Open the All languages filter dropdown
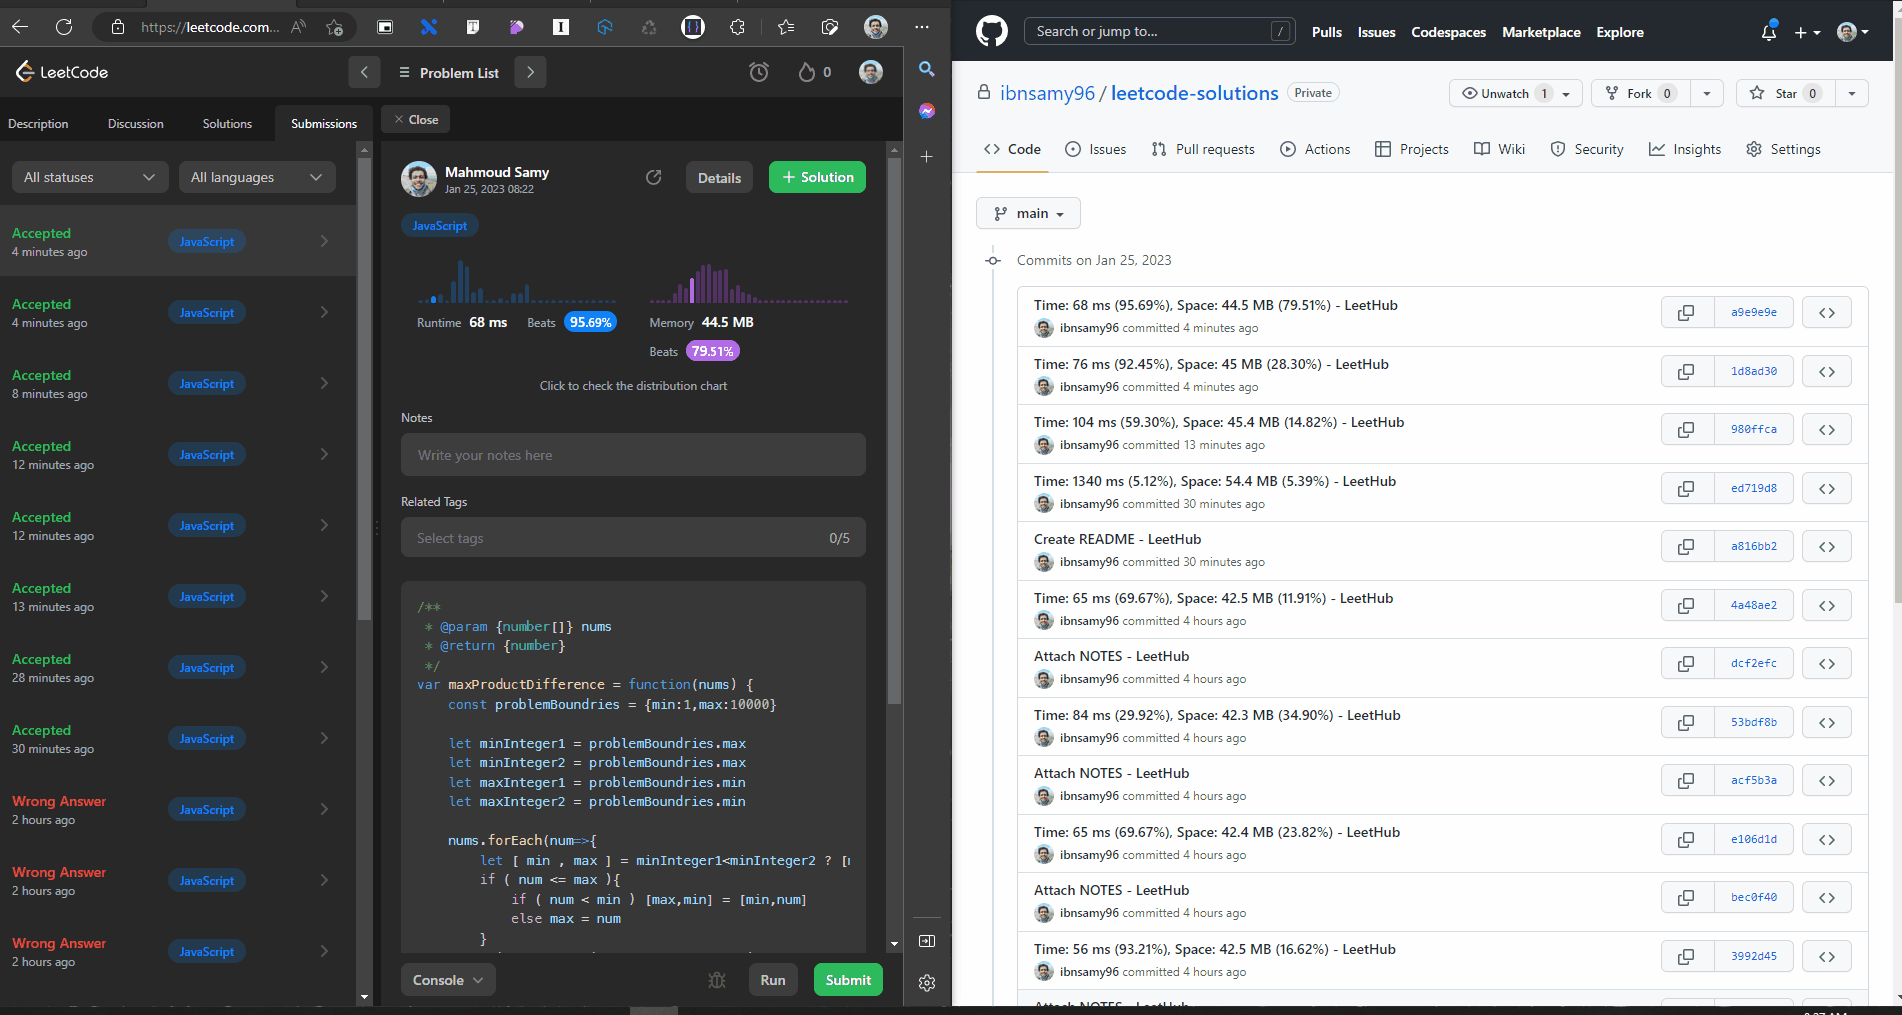1902x1015 pixels. [257, 177]
